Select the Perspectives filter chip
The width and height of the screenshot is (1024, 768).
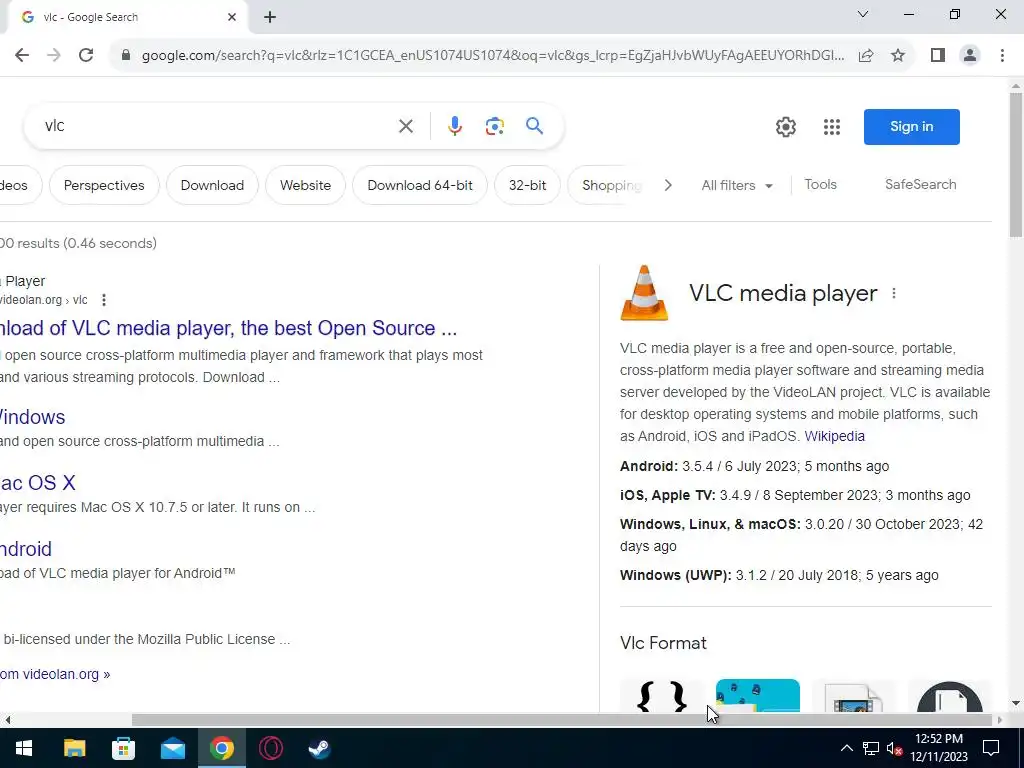coord(104,185)
